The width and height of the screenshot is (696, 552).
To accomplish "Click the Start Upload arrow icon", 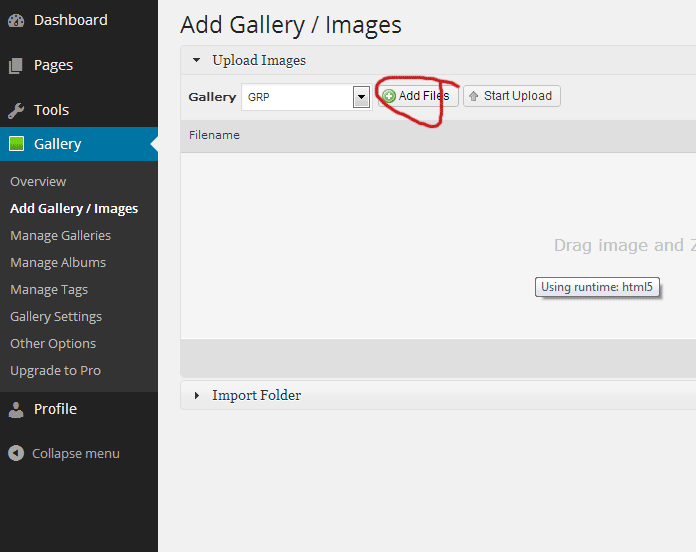I will (474, 96).
